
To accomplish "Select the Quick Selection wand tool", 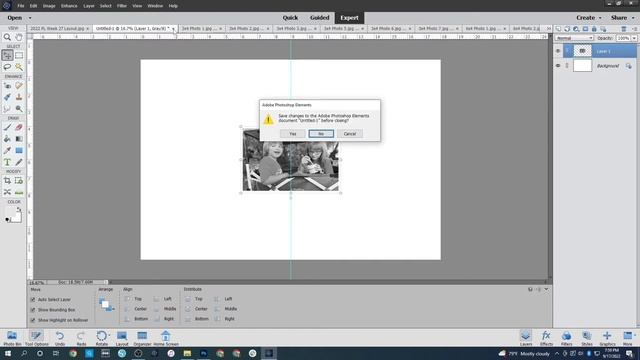I will (19, 67).
